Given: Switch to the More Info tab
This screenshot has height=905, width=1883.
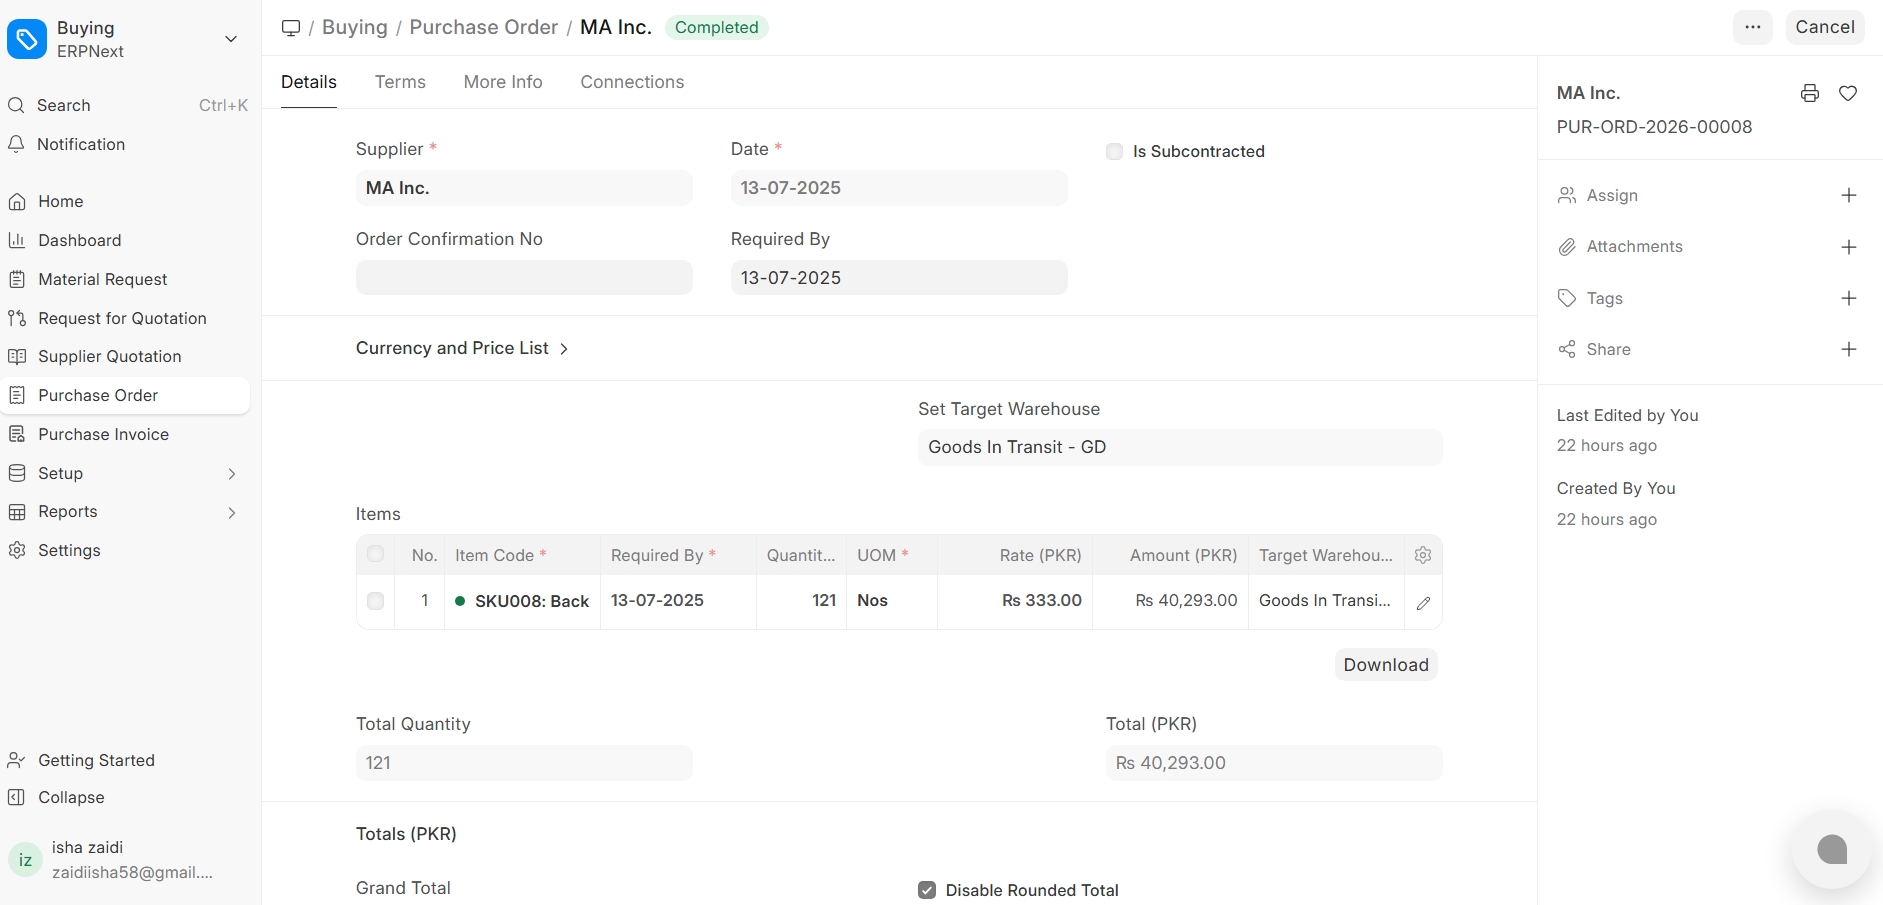Looking at the screenshot, I should point(503,82).
